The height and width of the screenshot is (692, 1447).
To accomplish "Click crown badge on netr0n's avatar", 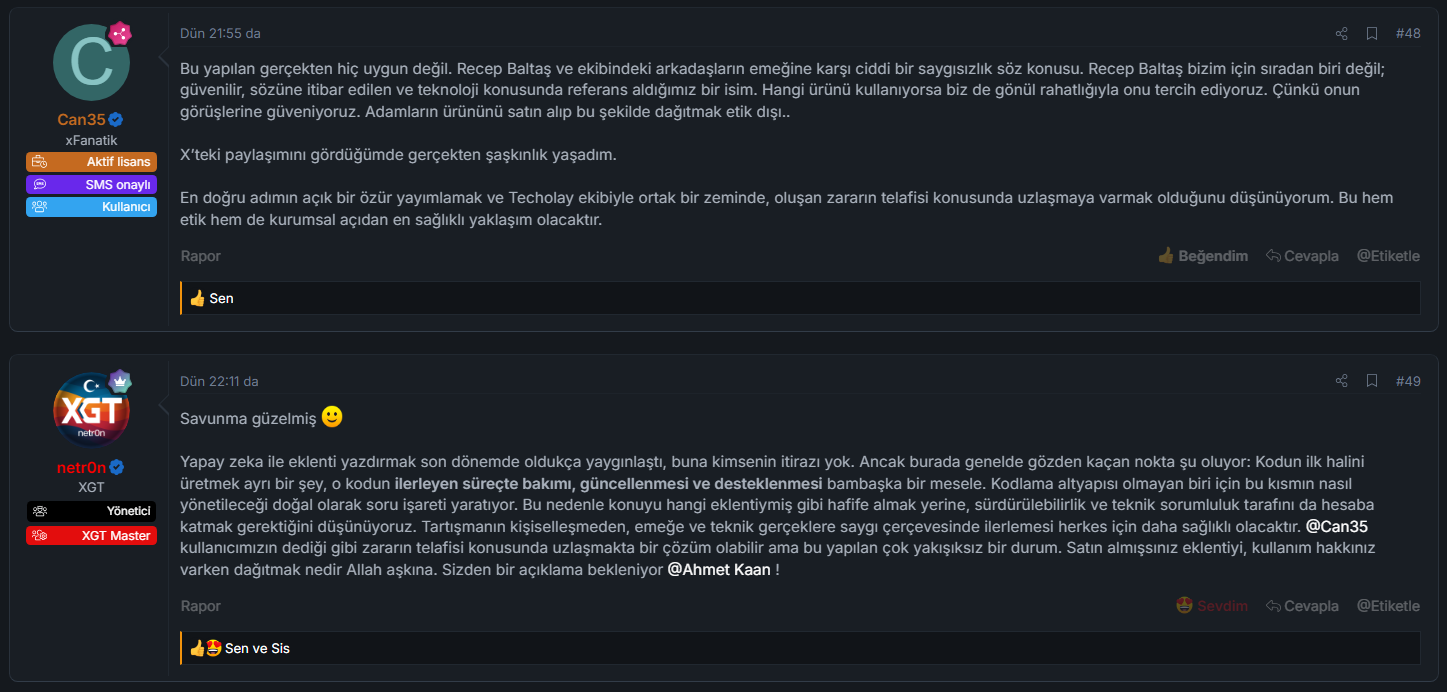I will tap(120, 381).
